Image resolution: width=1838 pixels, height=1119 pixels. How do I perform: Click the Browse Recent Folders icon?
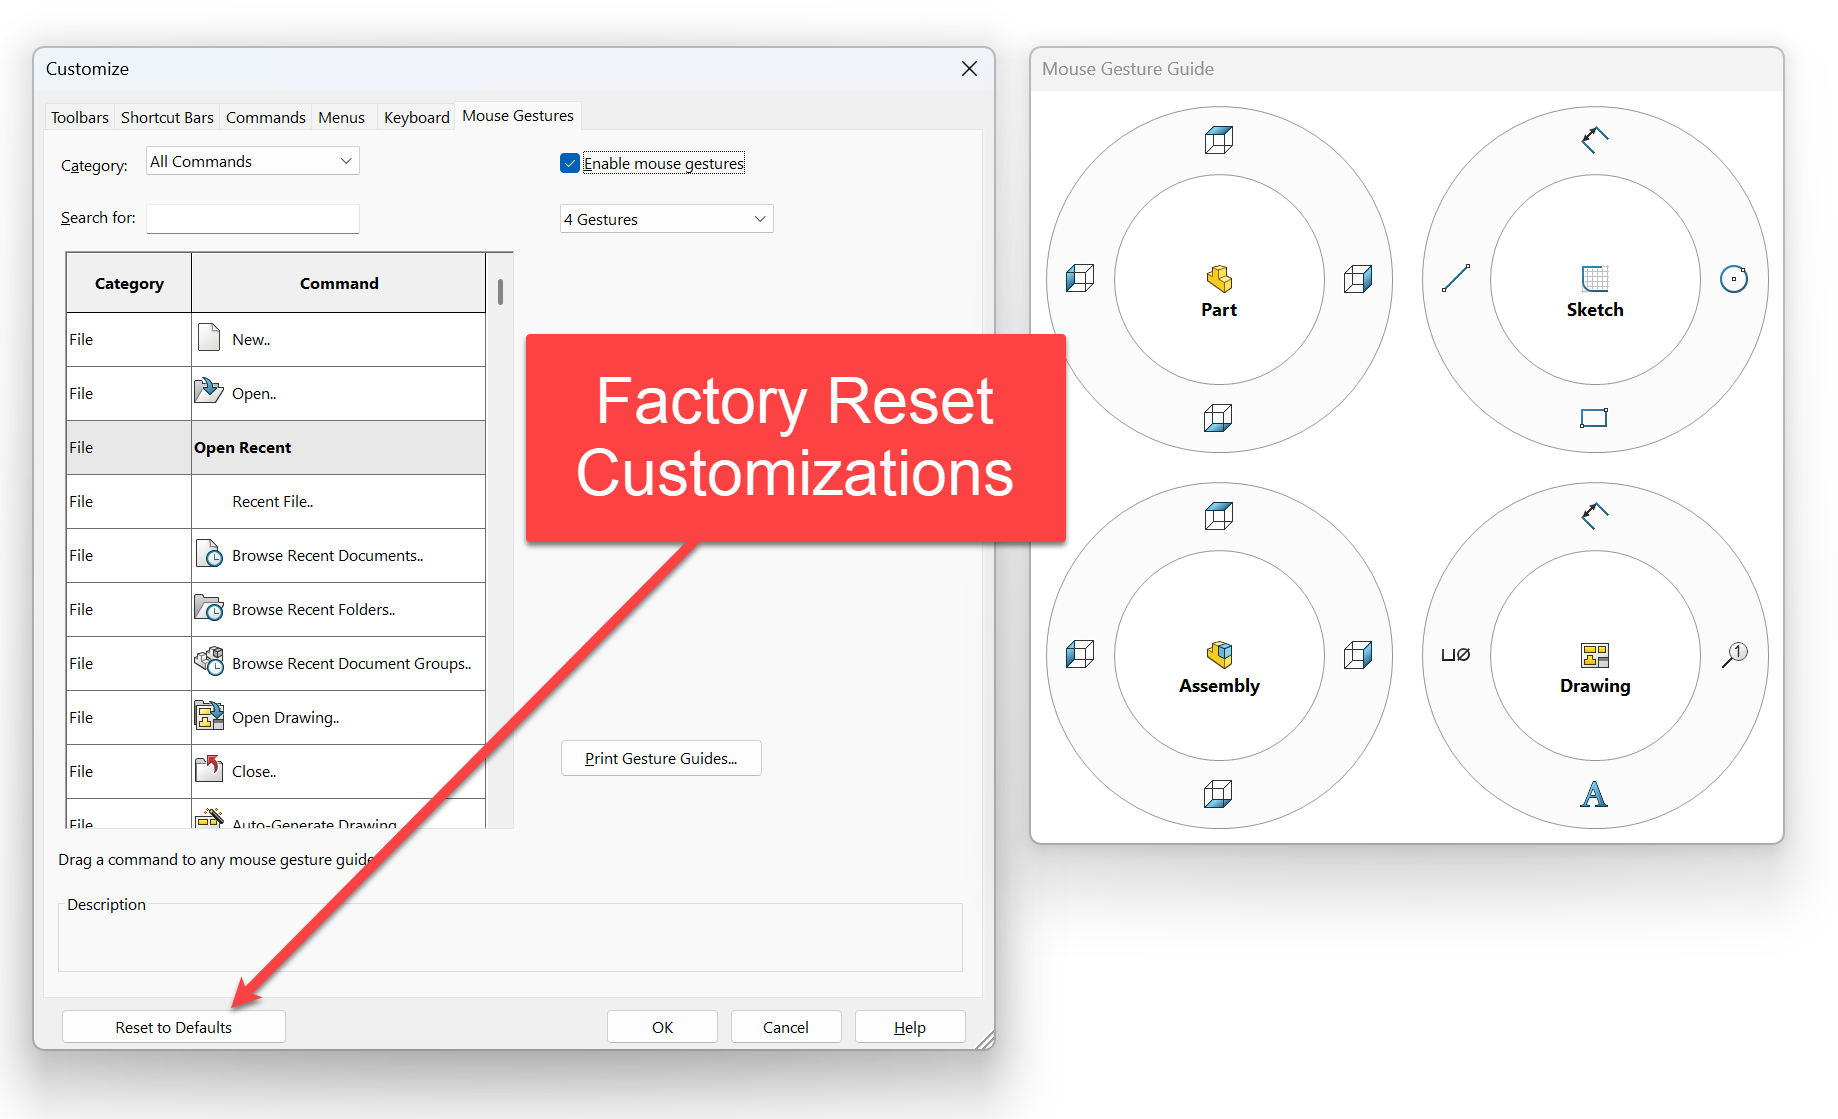point(208,607)
